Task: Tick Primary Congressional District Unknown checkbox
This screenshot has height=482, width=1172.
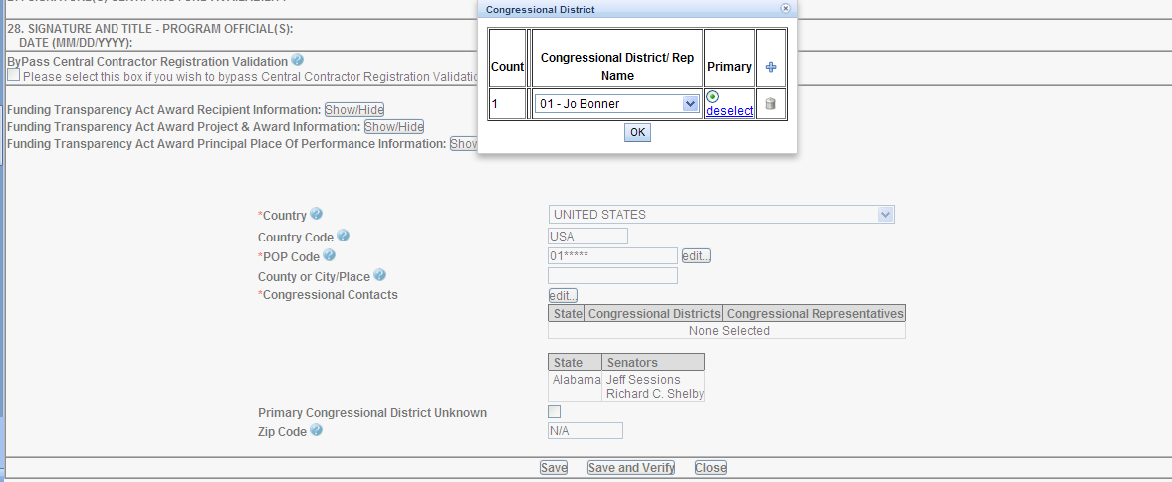Action: click(x=554, y=411)
